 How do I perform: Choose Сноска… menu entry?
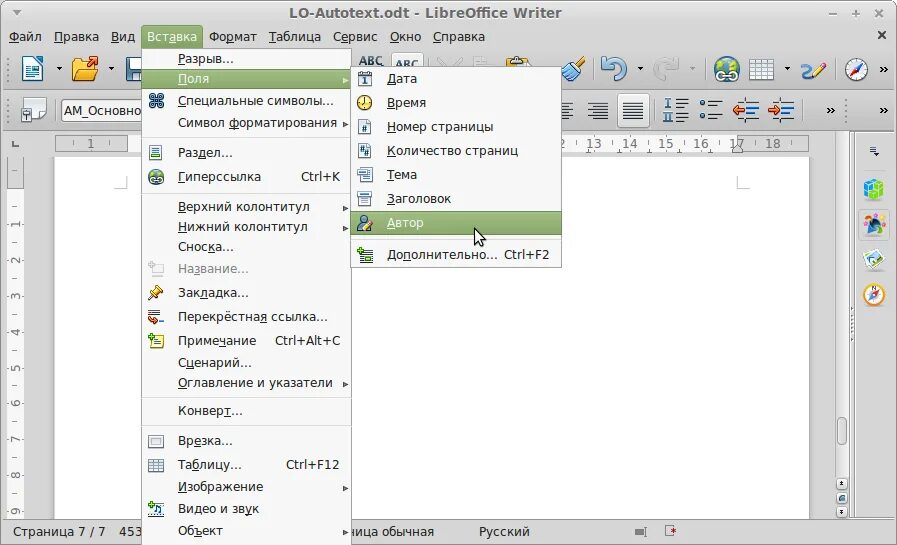pyautogui.click(x=247, y=247)
